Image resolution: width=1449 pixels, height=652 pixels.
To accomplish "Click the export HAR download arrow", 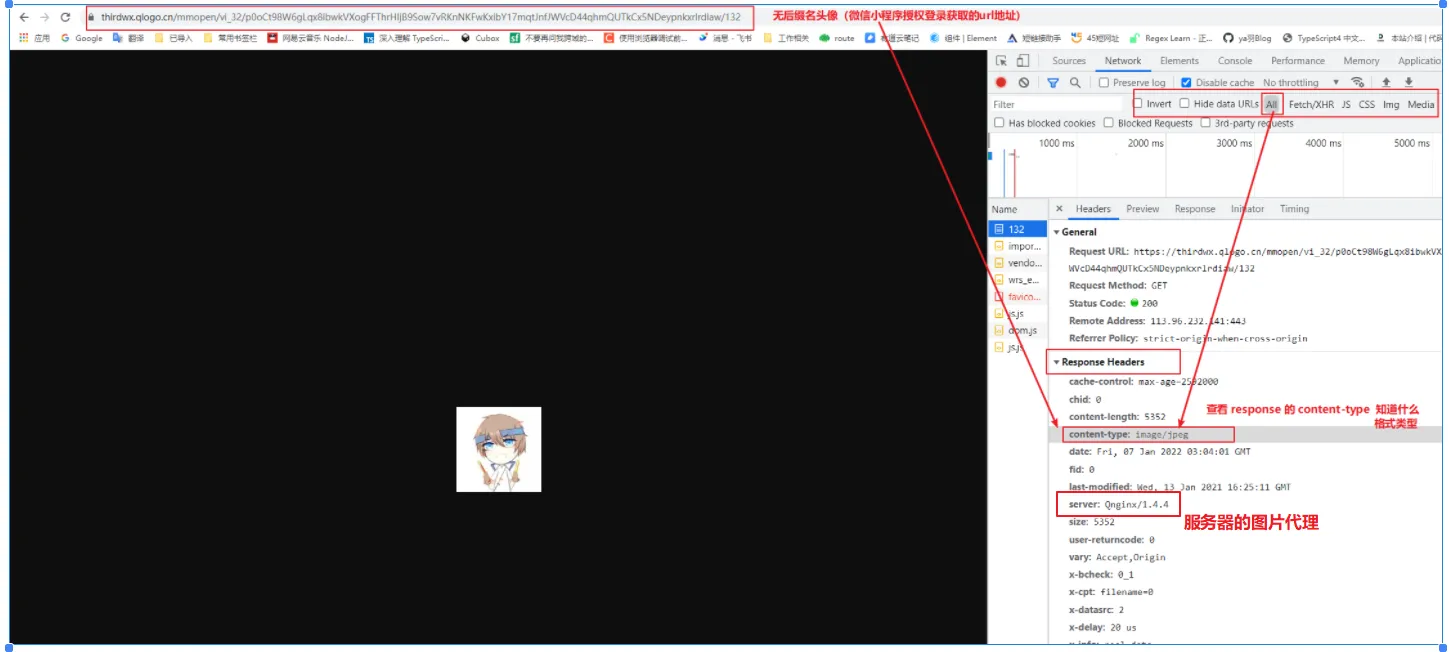I will tap(1409, 83).
